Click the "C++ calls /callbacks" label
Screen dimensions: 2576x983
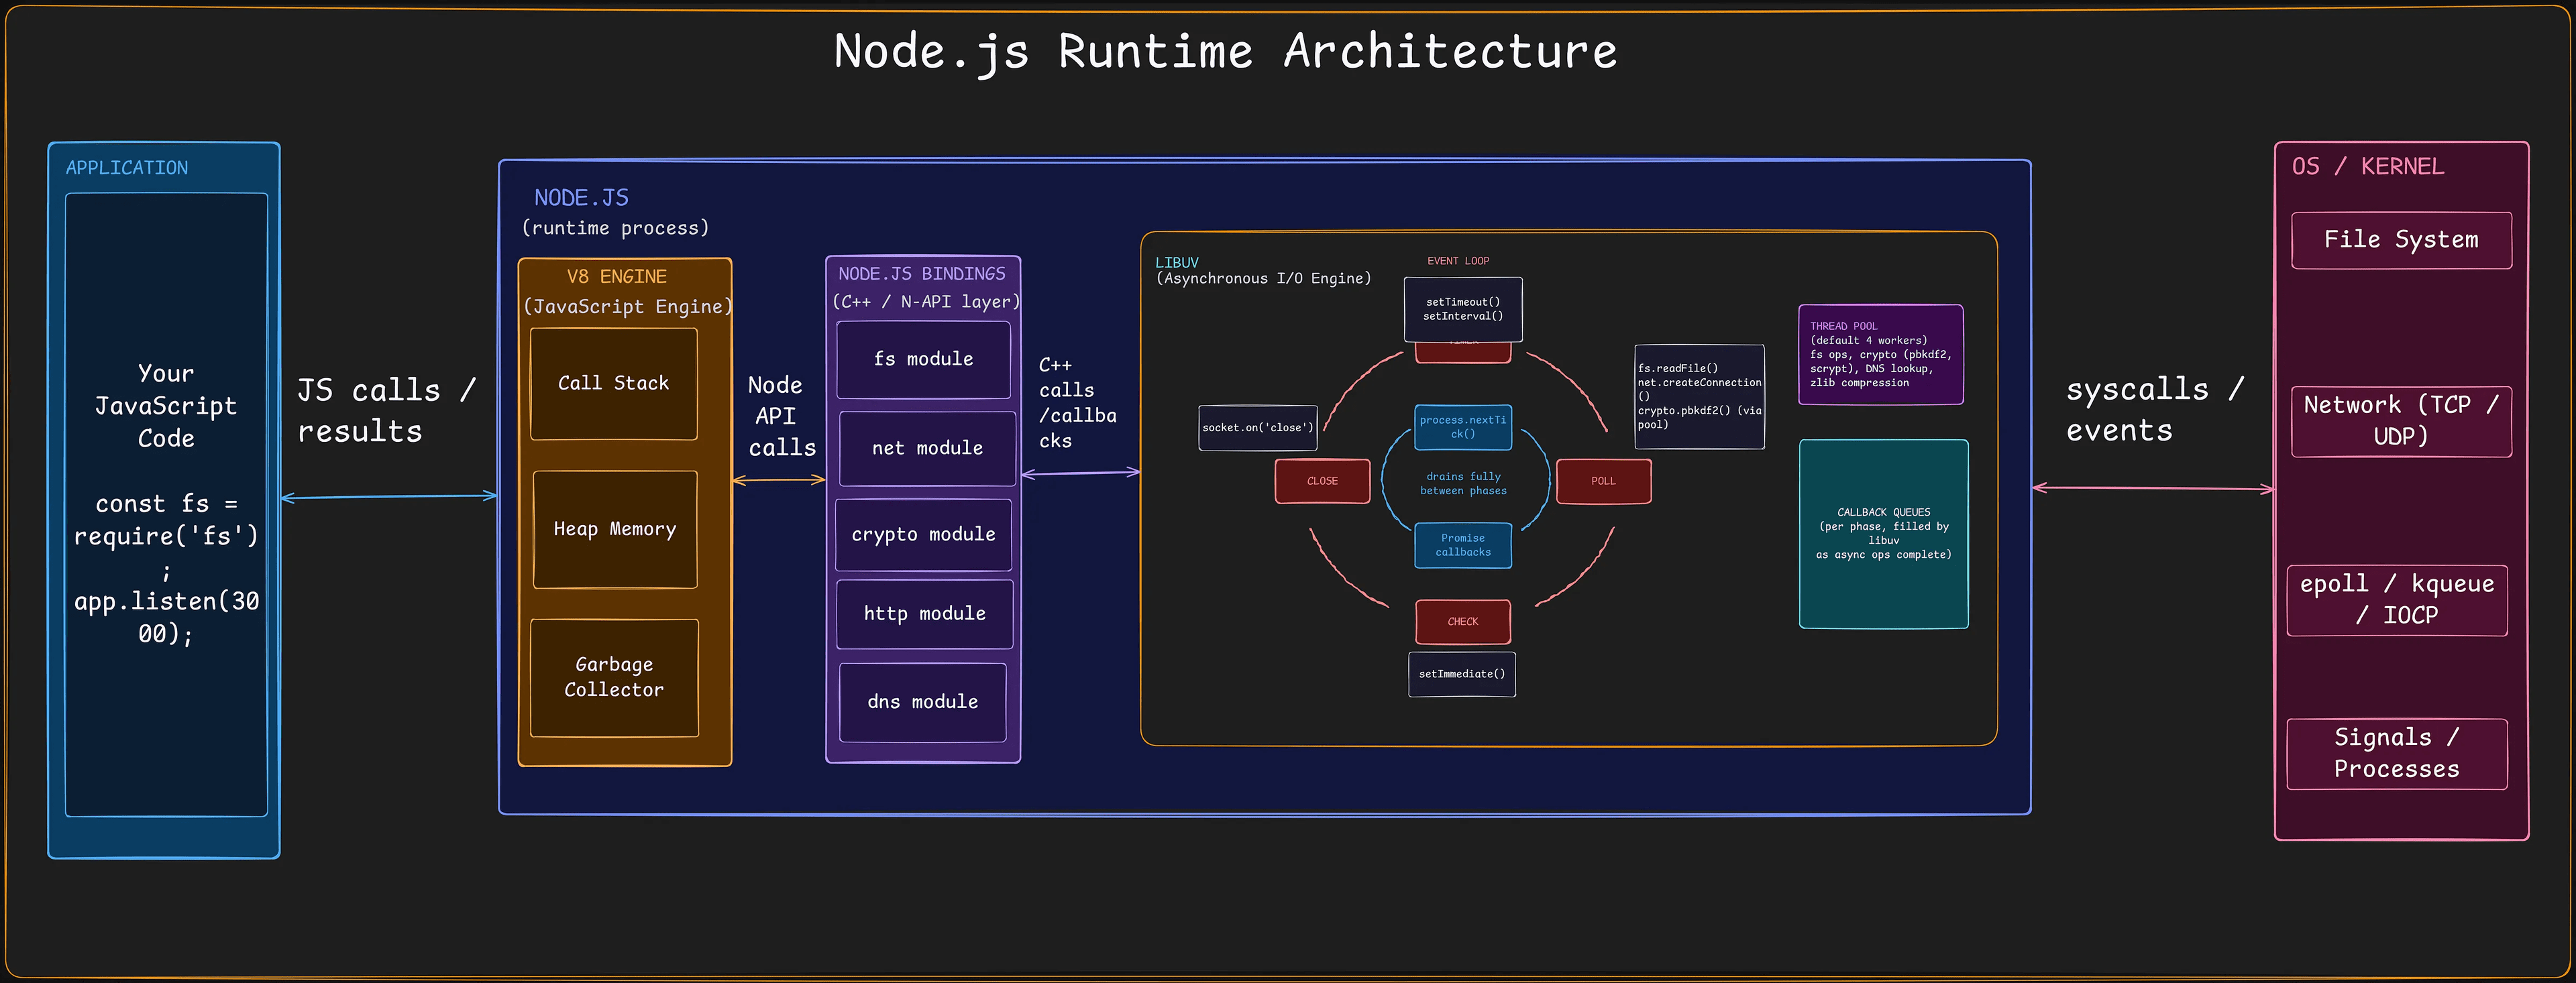[x=1077, y=403]
